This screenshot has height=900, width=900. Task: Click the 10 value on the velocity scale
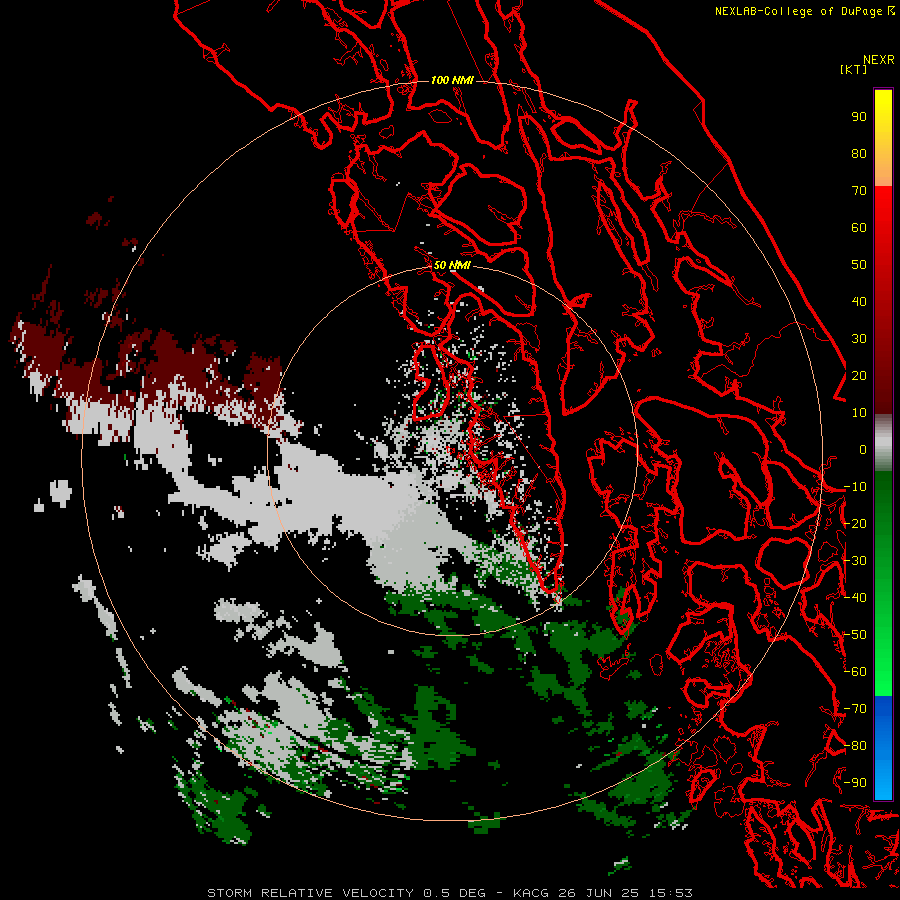(x=859, y=413)
